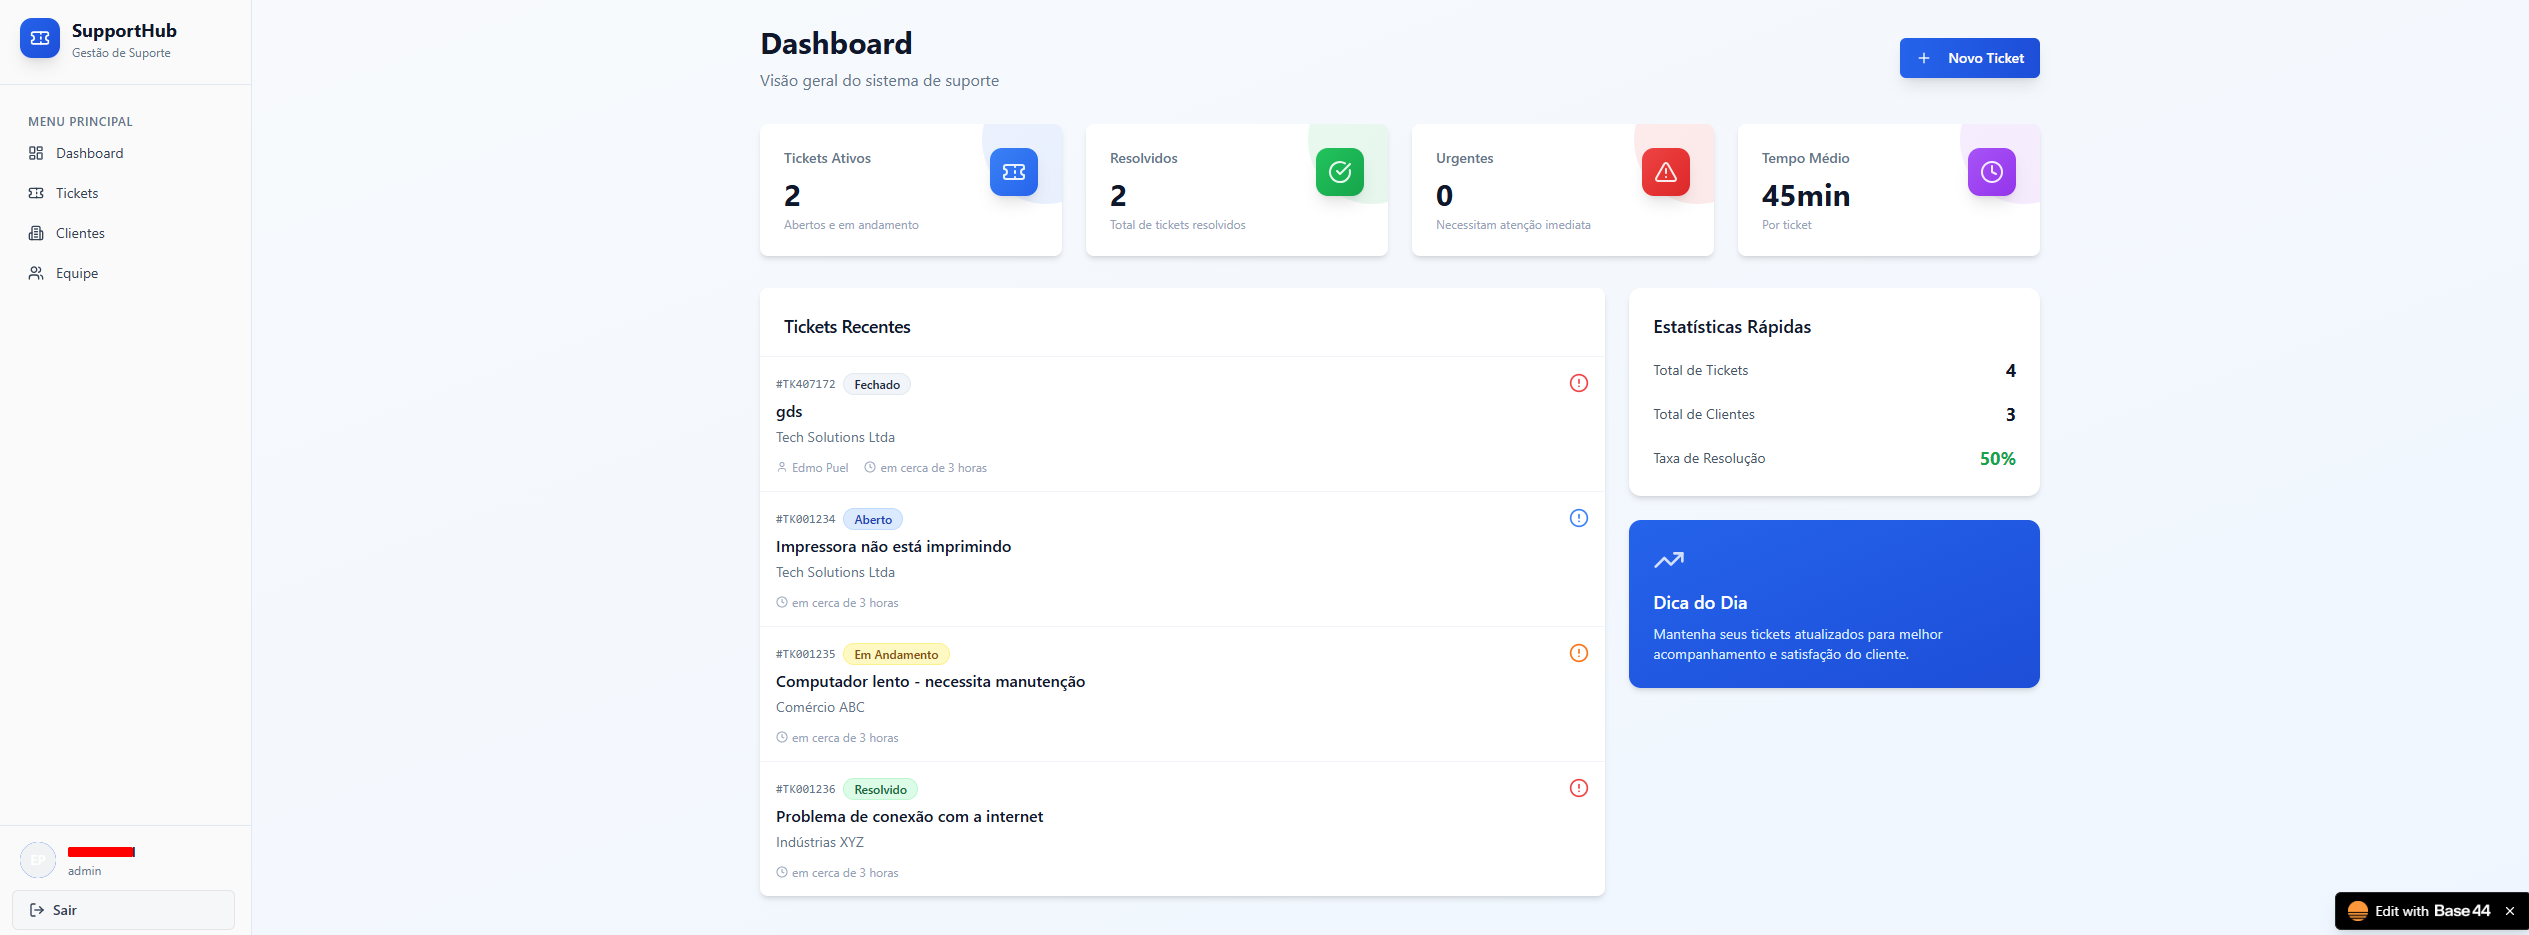This screenshot has height=935, width=2529.
Task: Click the Edmo Puel assignee name
Action: (820, 468)
